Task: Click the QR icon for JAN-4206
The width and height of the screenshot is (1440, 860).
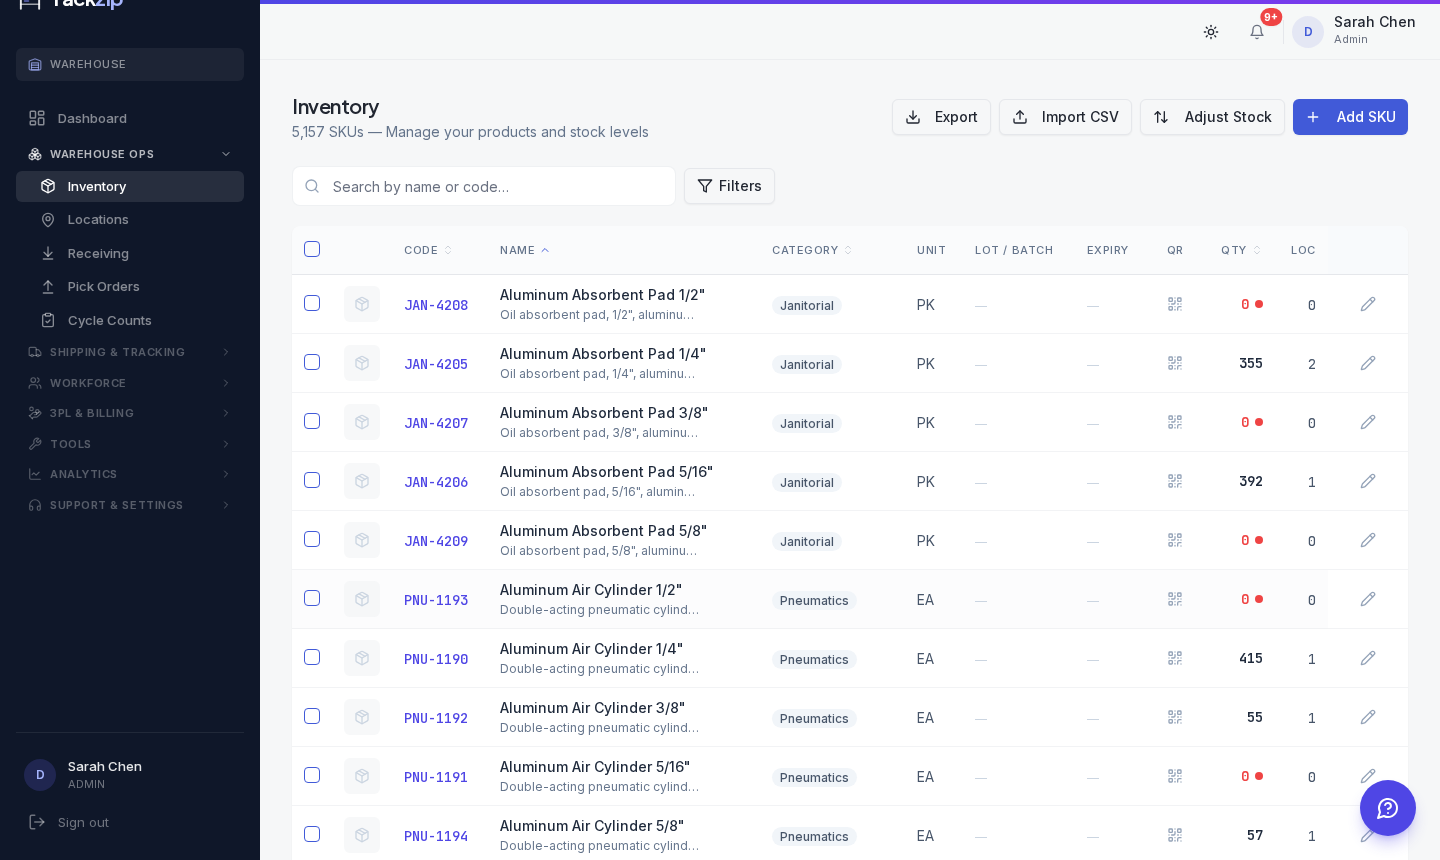Action: click(1175, 481)
